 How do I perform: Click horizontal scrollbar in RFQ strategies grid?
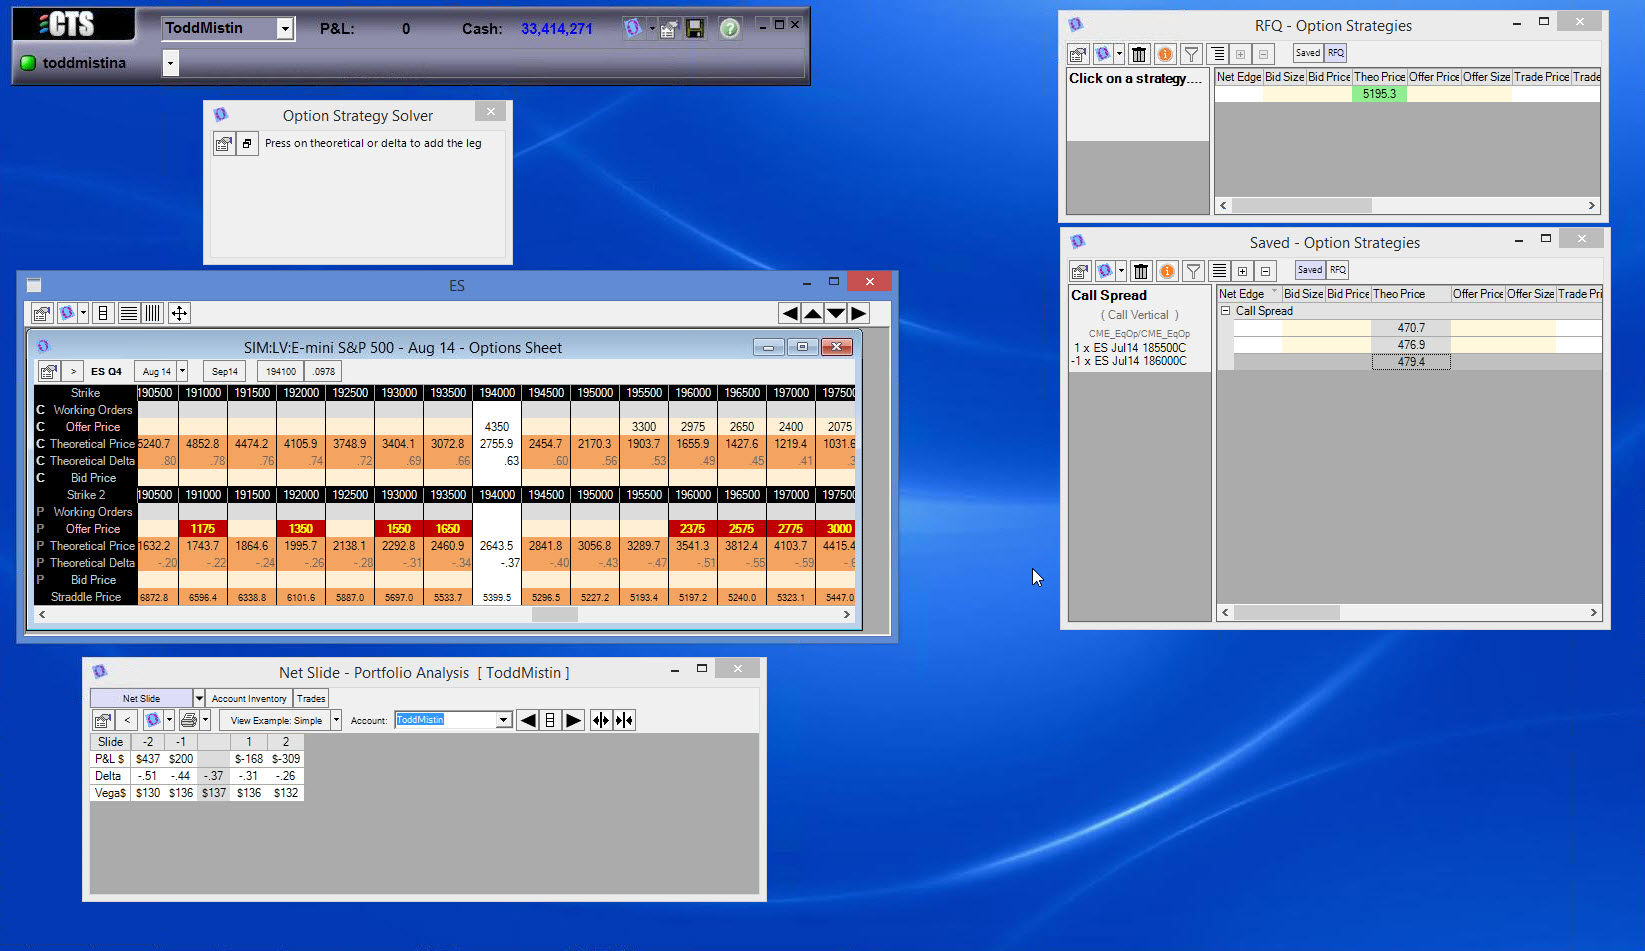(x=1407, y=205)
